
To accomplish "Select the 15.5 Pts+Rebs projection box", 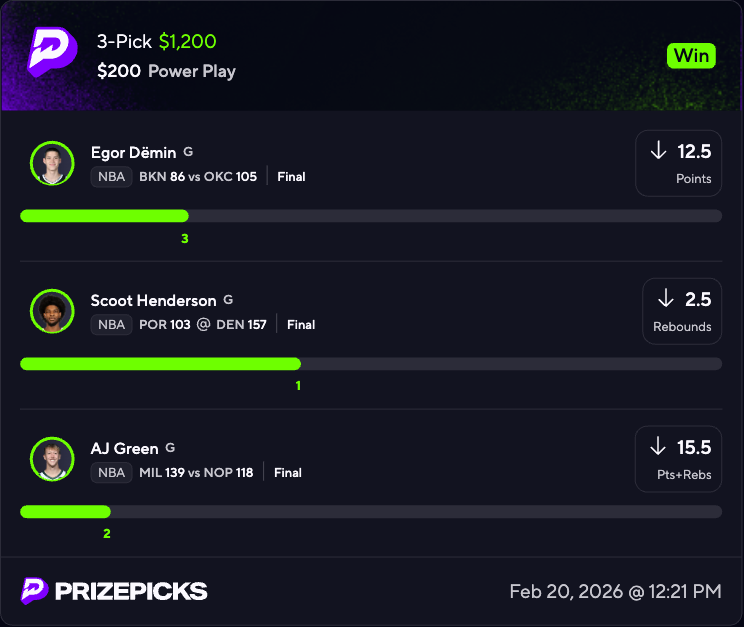I will point(679,459).
